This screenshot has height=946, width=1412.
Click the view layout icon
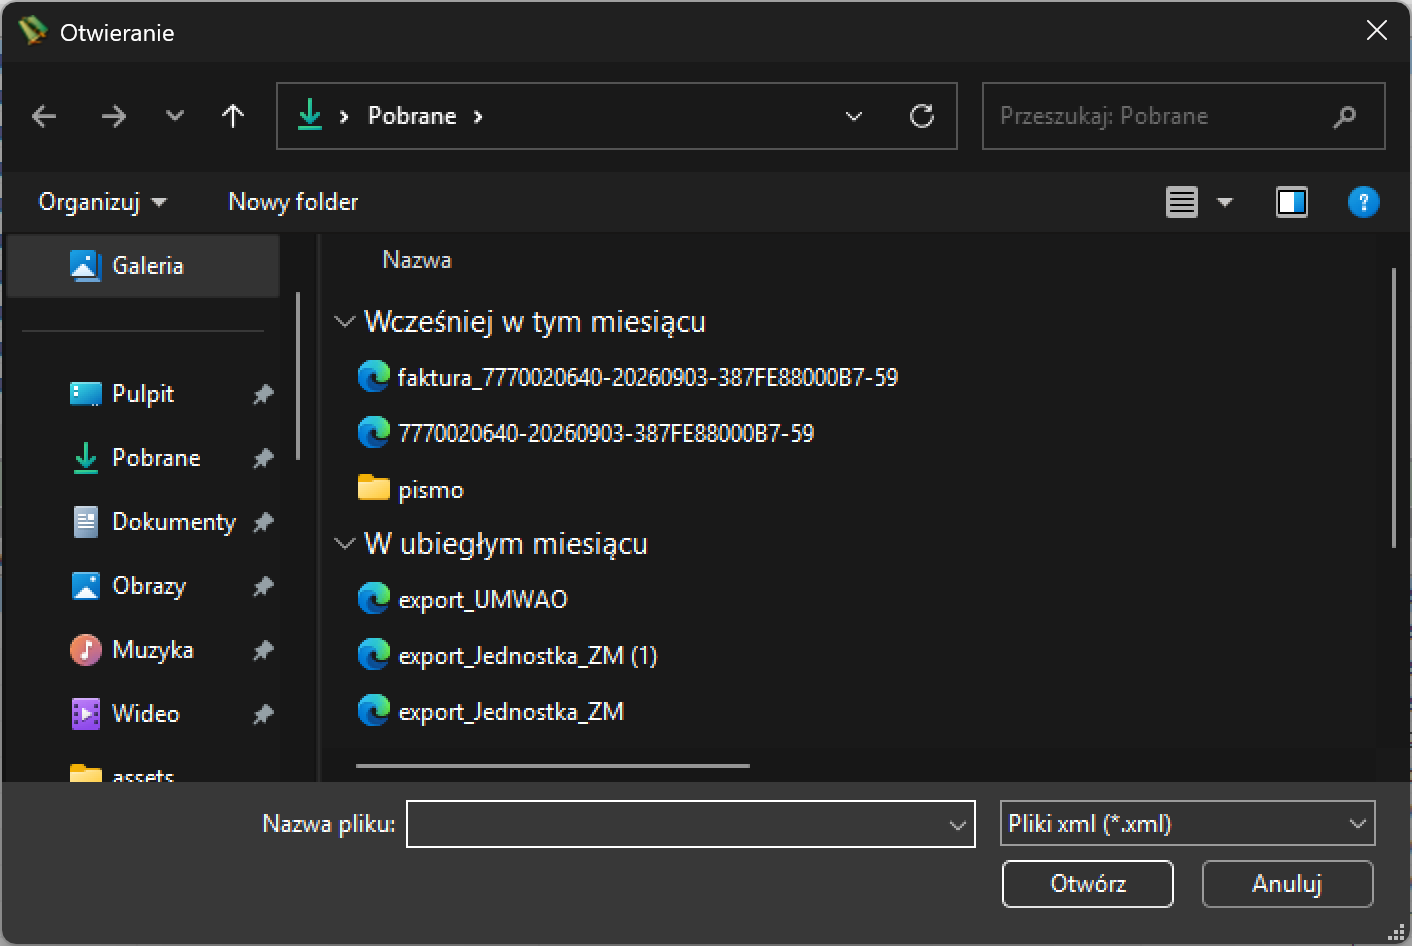click(1182, 203)
